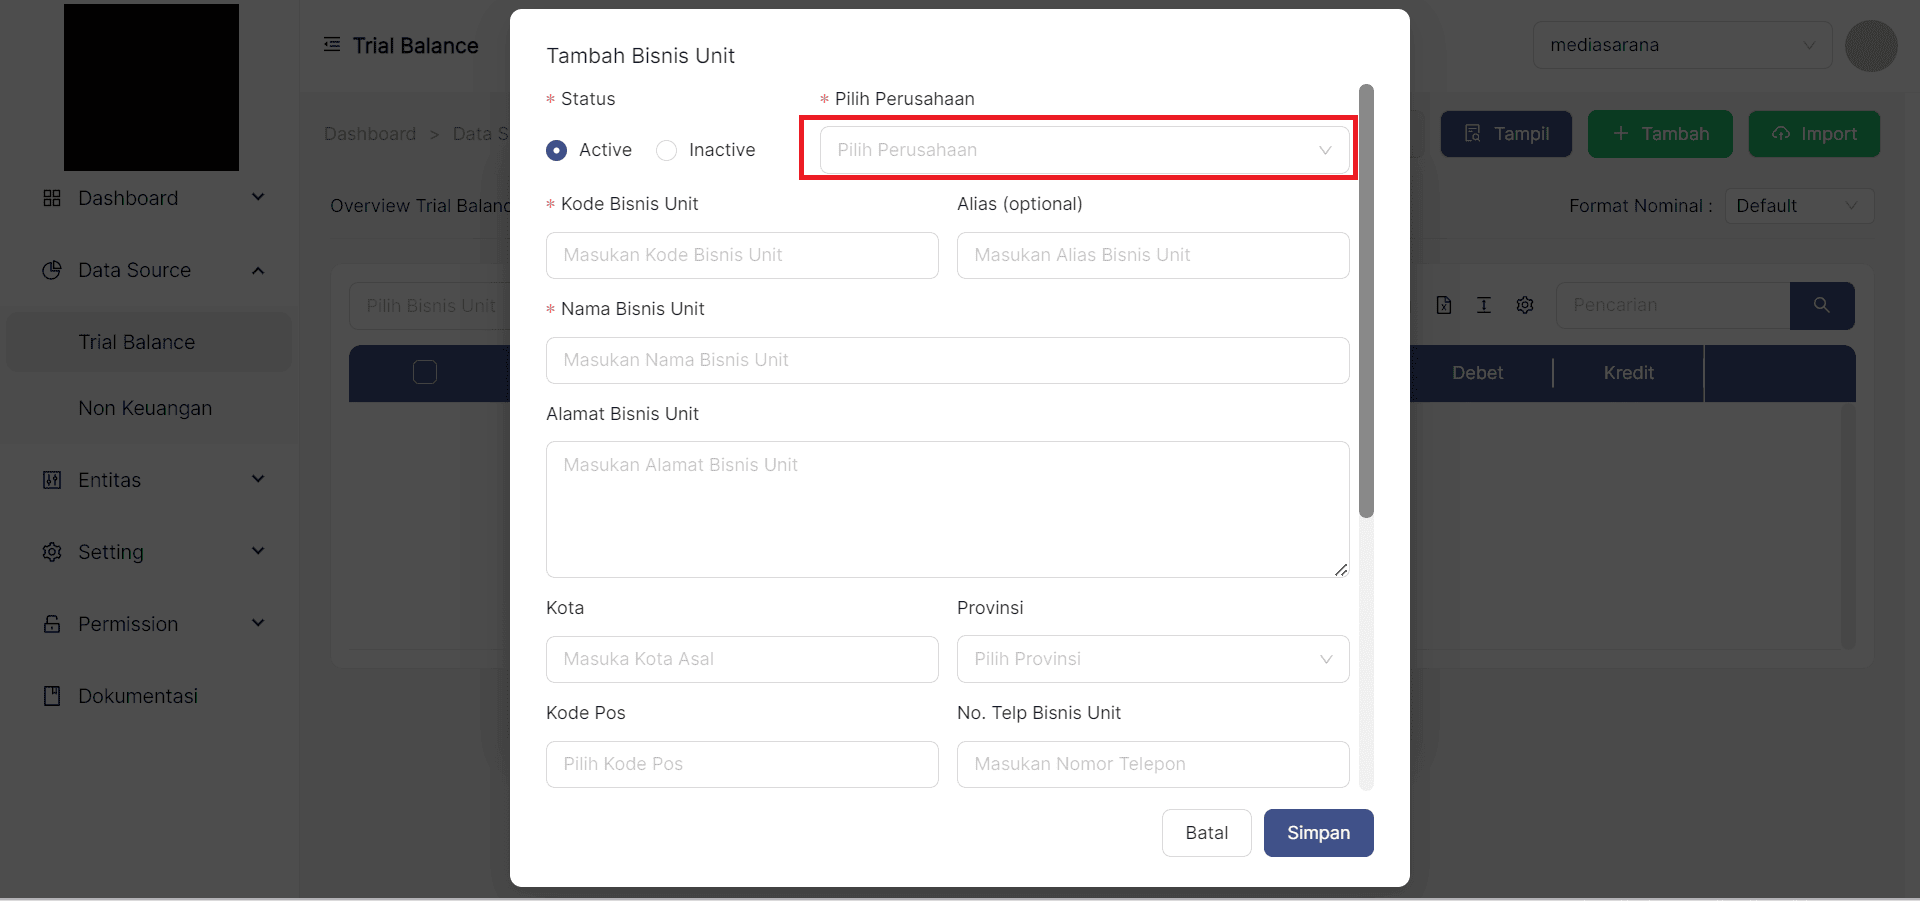
Task: Expand the mediasarana company selector
Action: (1681, 45)
